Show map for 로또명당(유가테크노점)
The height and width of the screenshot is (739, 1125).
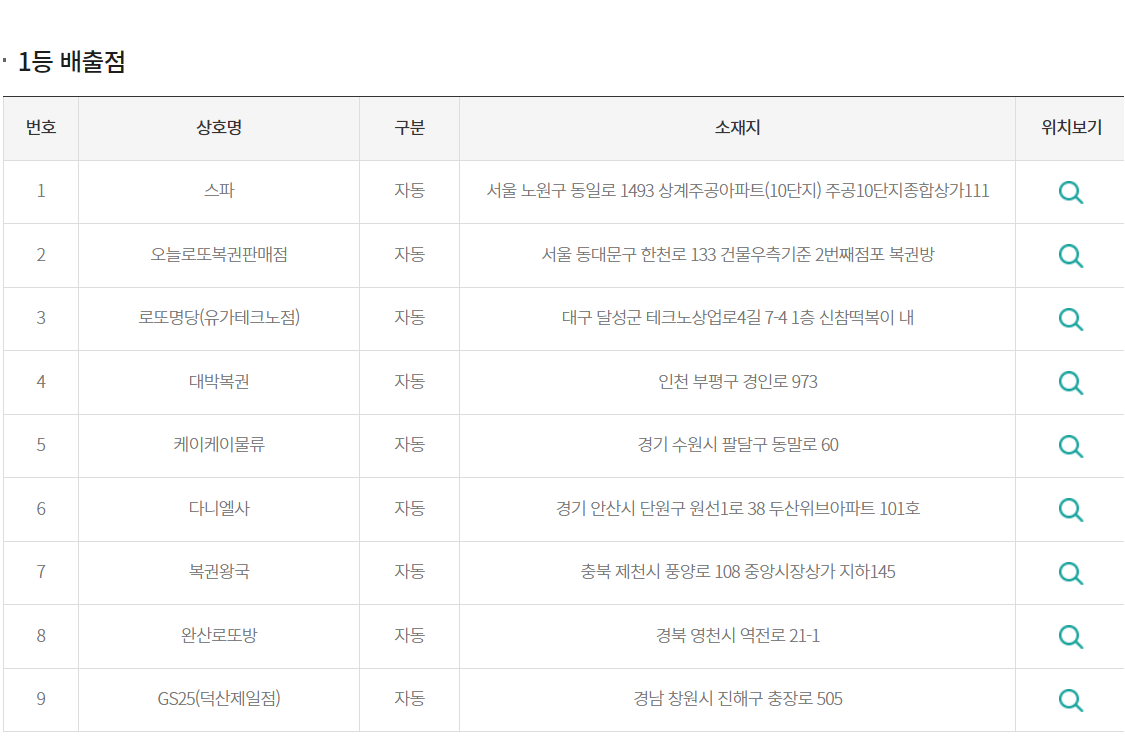click(1070, 319)
